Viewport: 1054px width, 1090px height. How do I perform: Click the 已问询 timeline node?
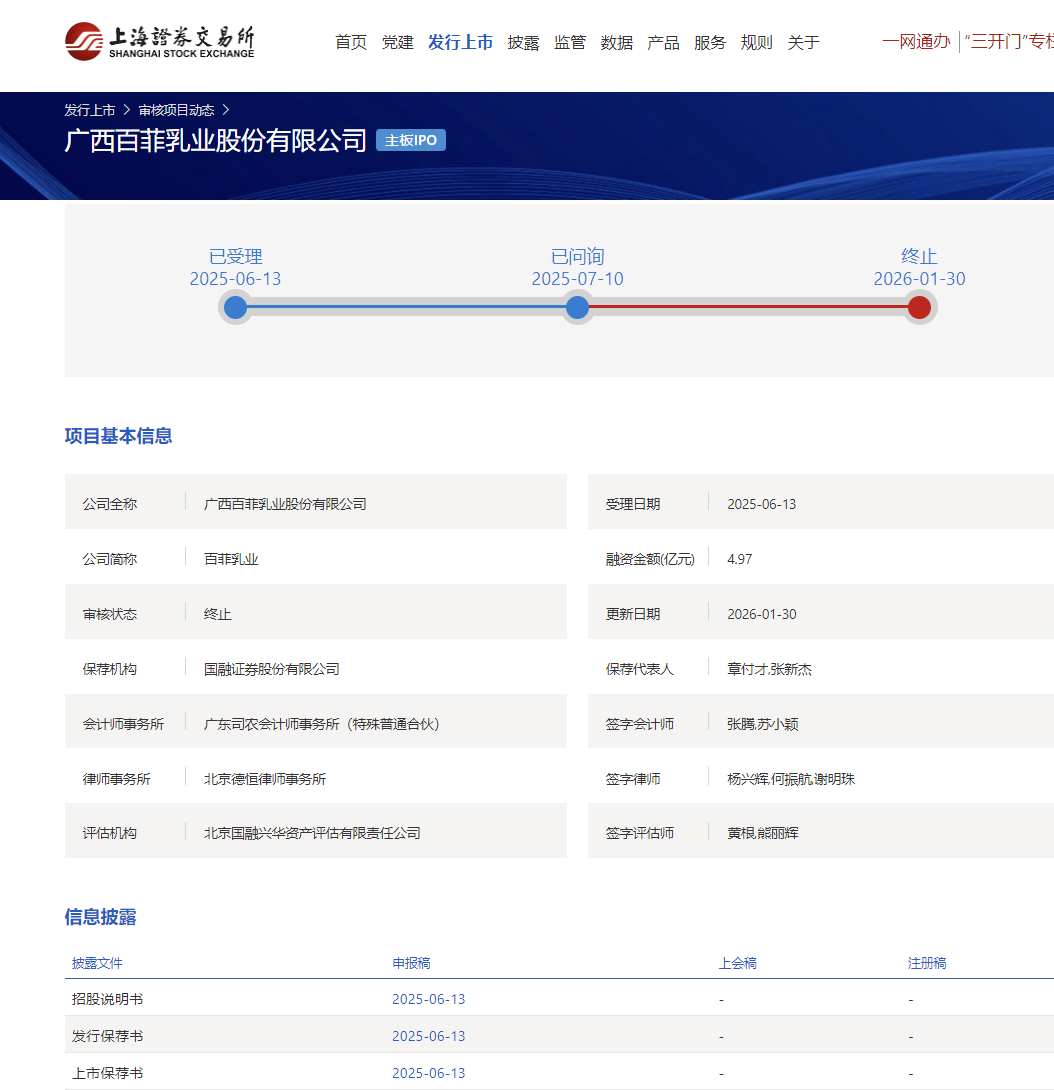[x=577, y=307]
